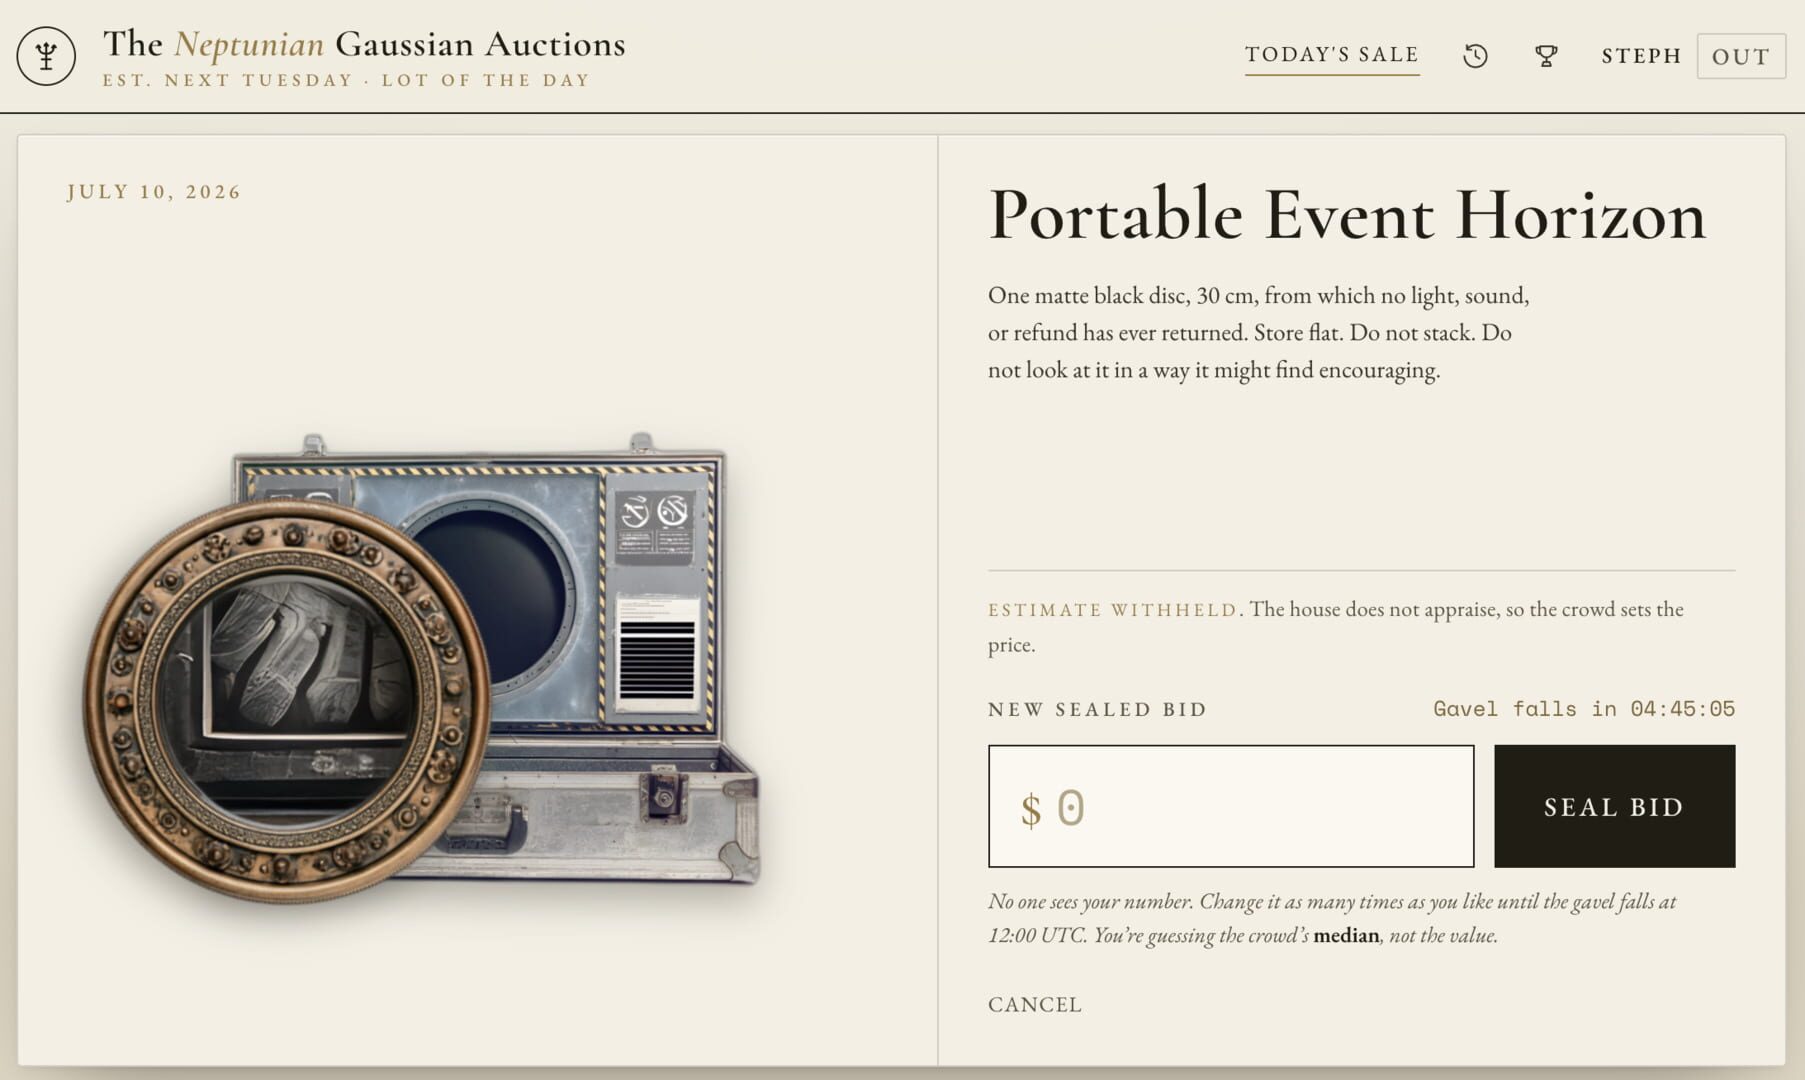This screenshot has width=1805, height=1080.
Task: Click the Lot of the Day tagline
Action: coord(486,80)
